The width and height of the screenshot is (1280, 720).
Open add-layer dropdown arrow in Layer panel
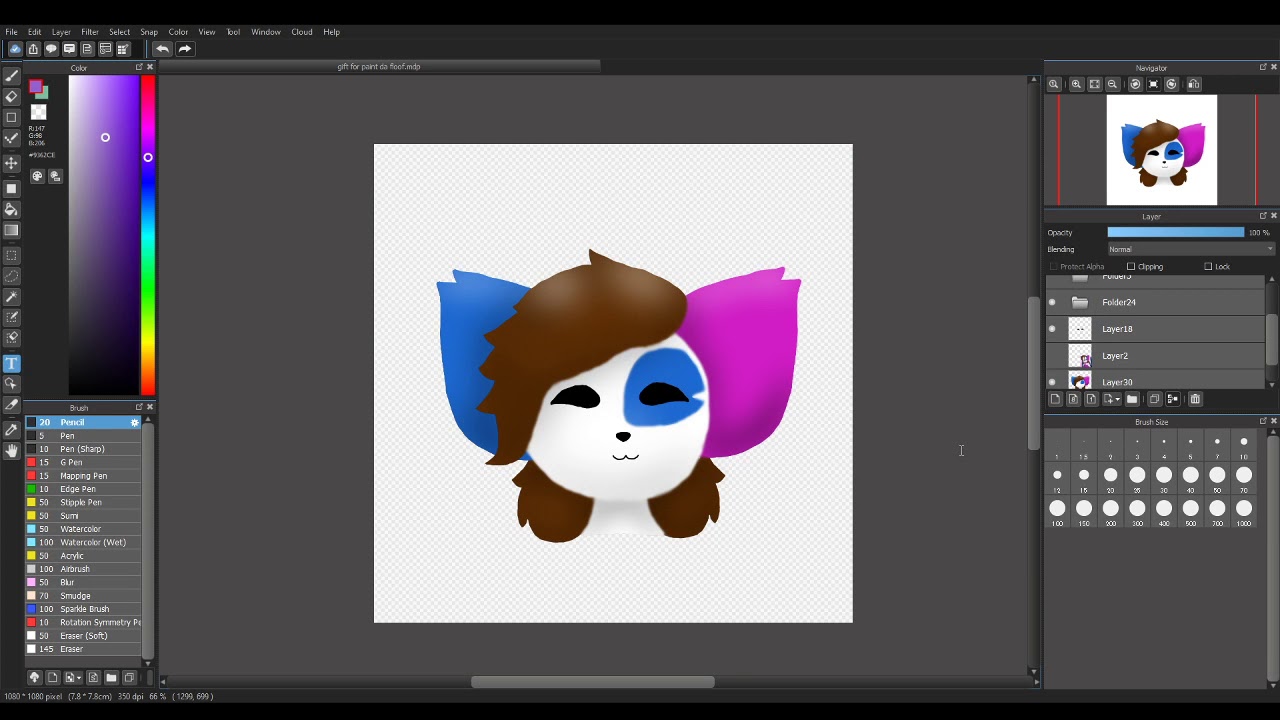tap(1111, 399)
